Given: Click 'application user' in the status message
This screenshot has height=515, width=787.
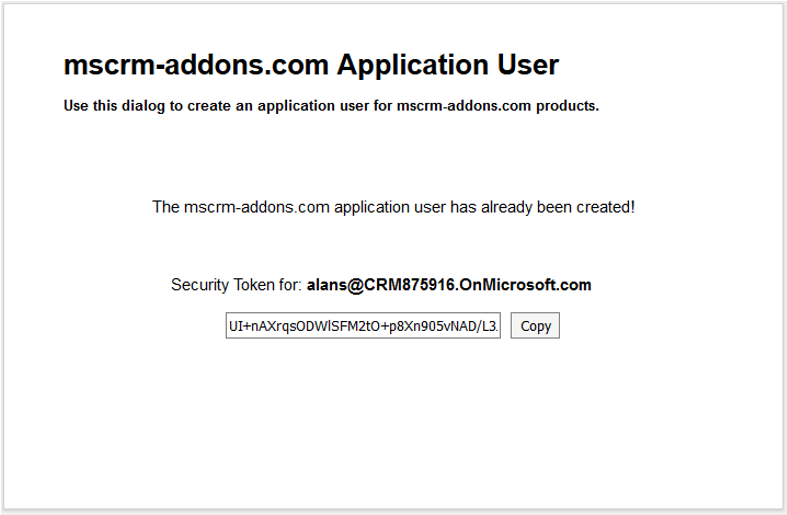Looking at the screenshot, I should [x=389, y=207].
